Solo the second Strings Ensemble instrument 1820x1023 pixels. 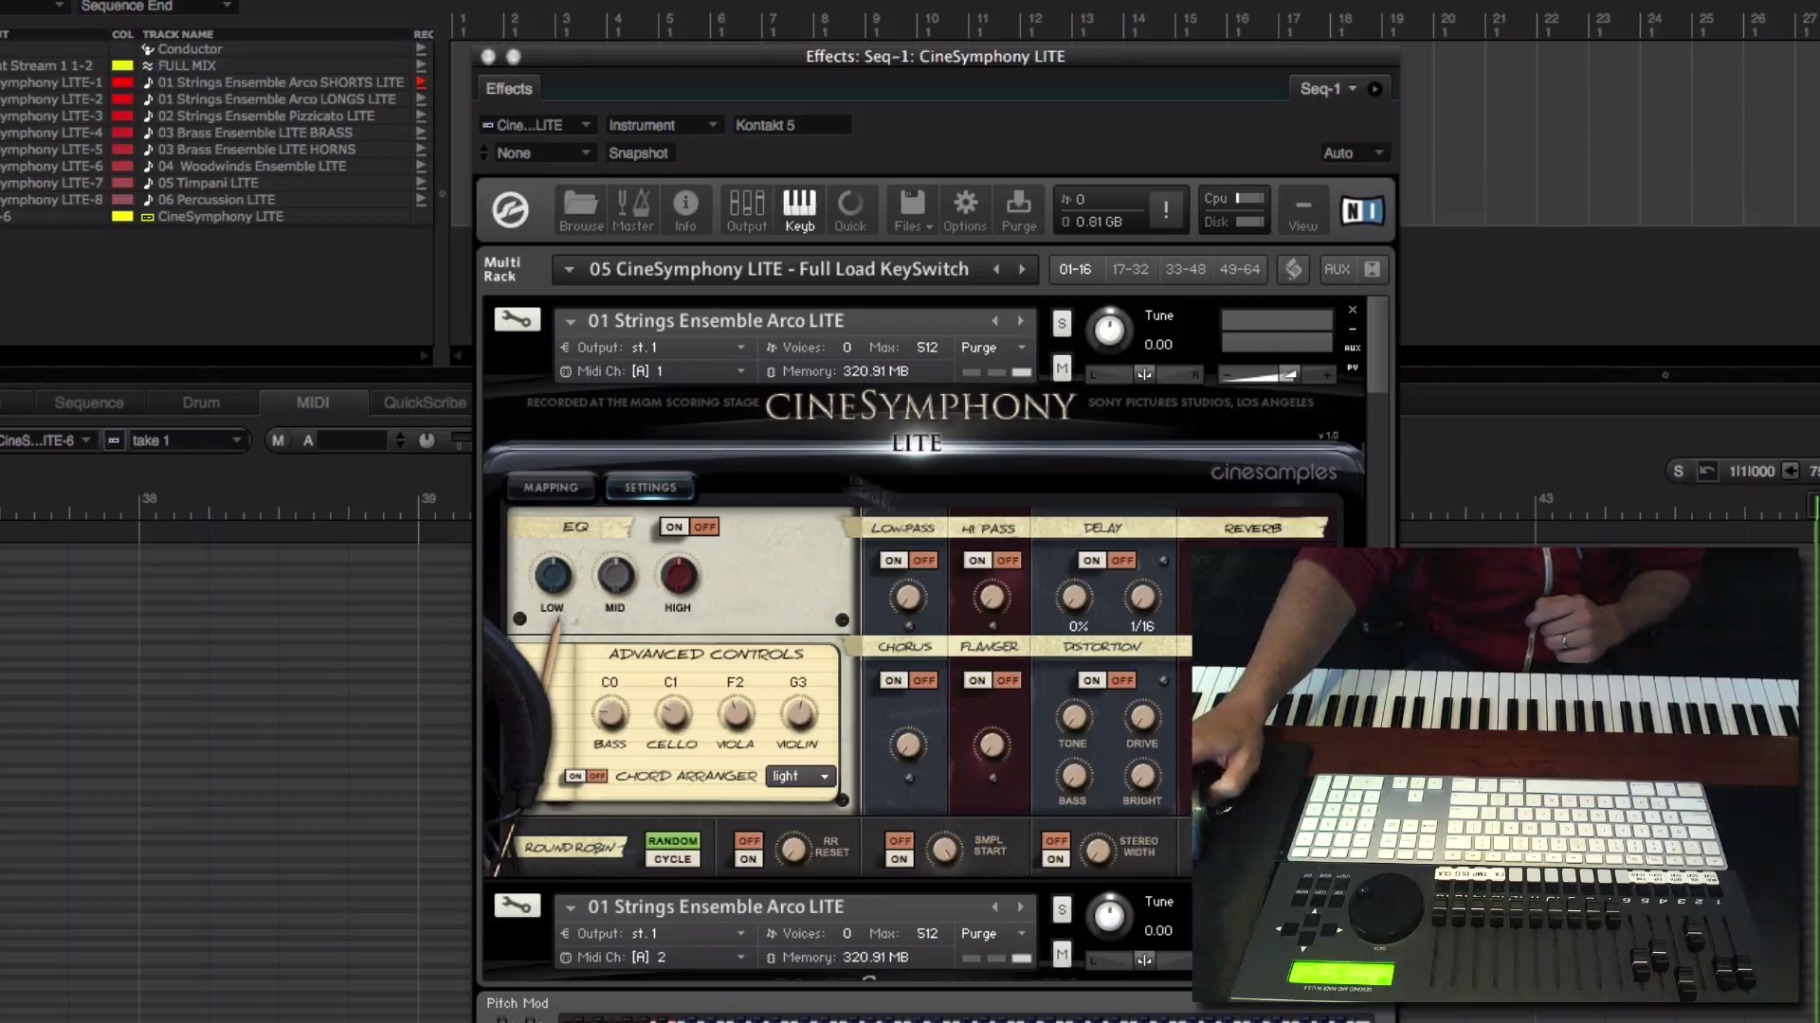click(x=1062, y=909)
